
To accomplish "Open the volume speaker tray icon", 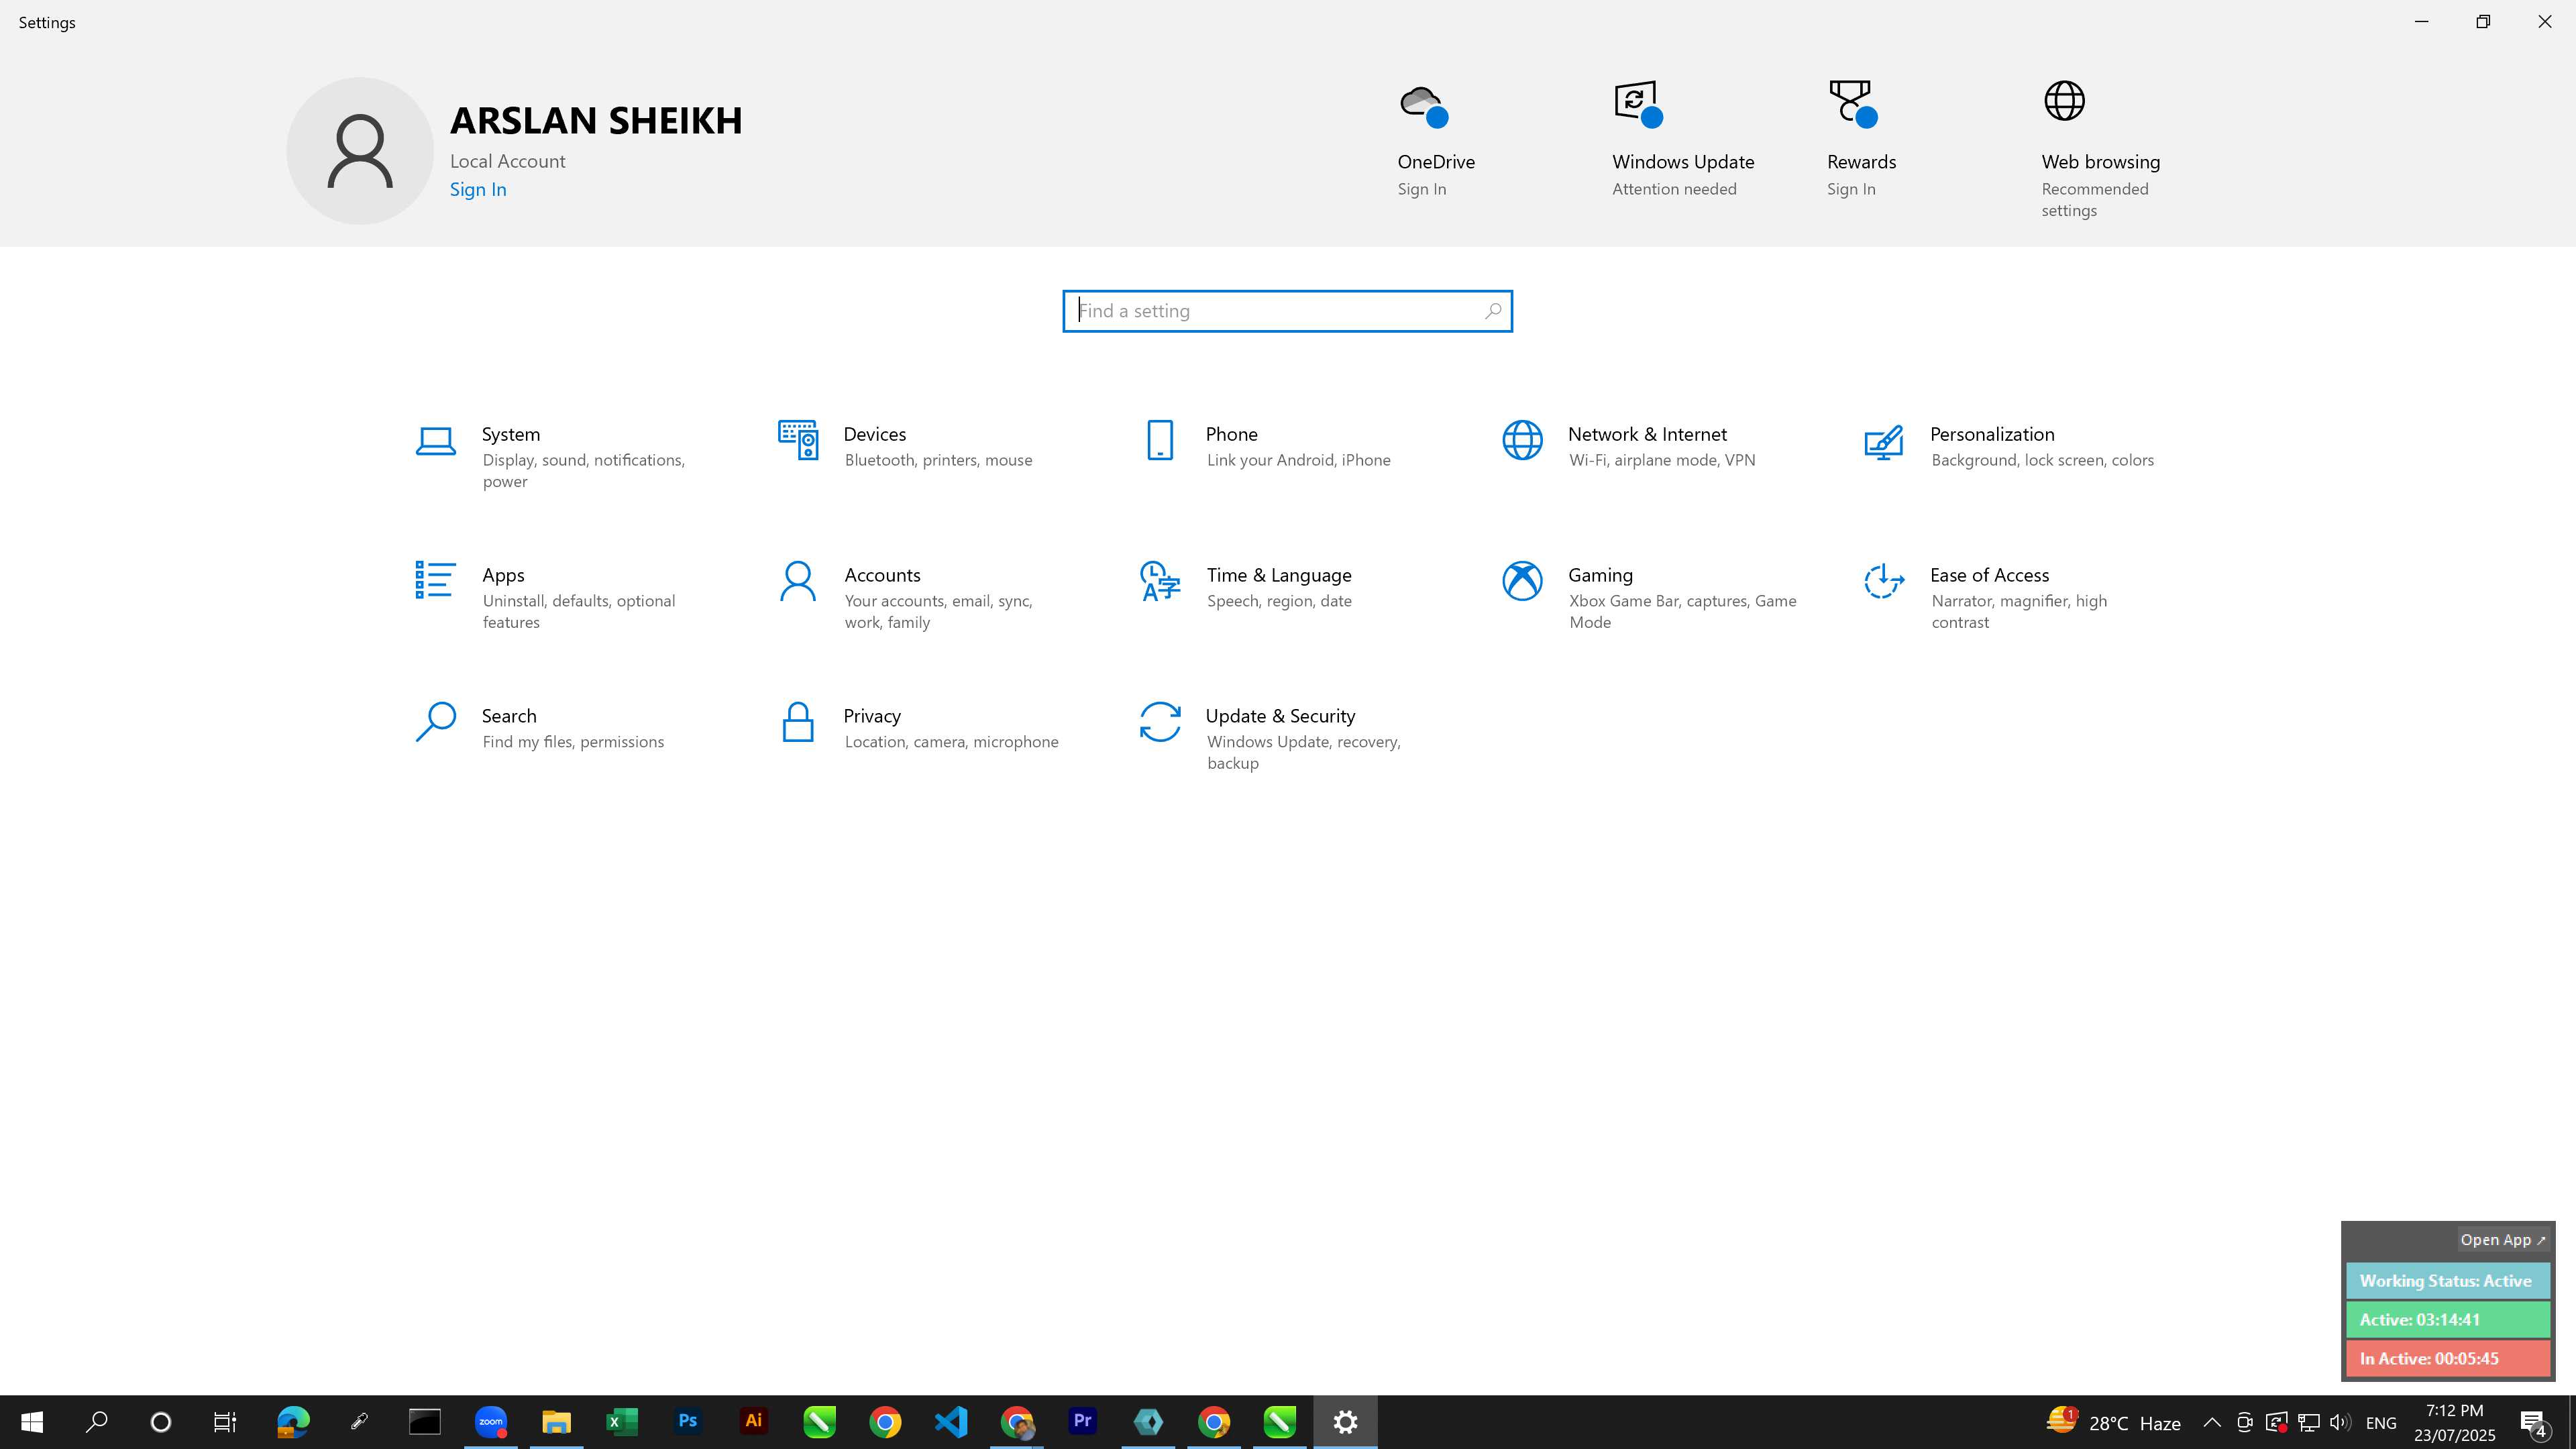I will [x=2340, y=1423].
